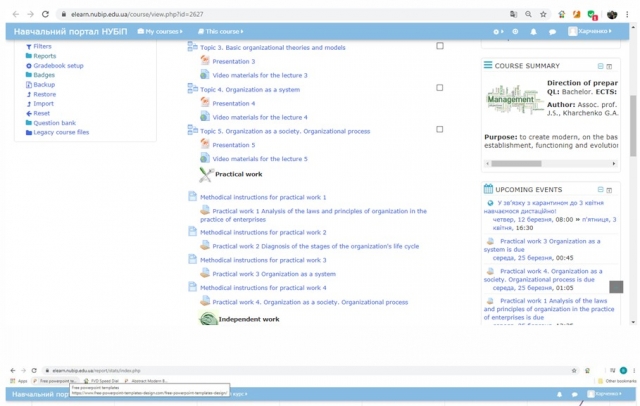Click the Upcoming Events calendar icon
This screenshot has height=406, width=640.
[x=488, y=189]
